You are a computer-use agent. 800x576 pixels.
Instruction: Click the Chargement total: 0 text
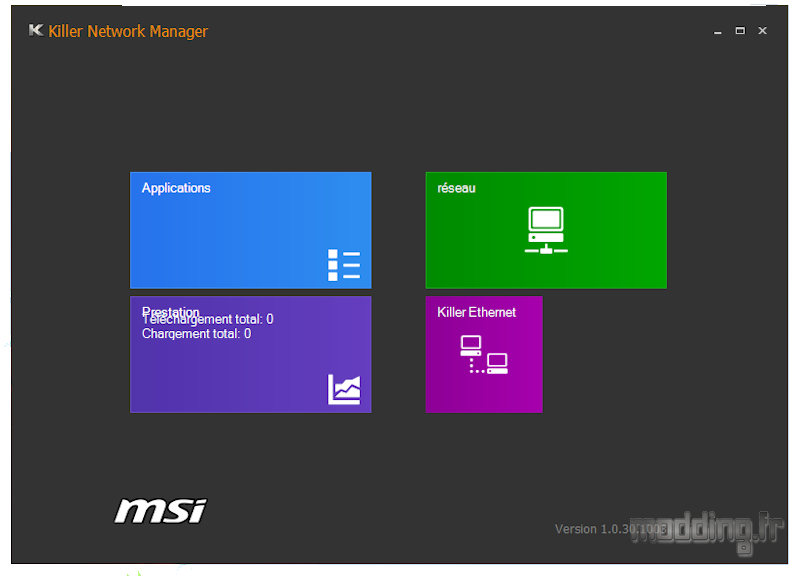196,334
